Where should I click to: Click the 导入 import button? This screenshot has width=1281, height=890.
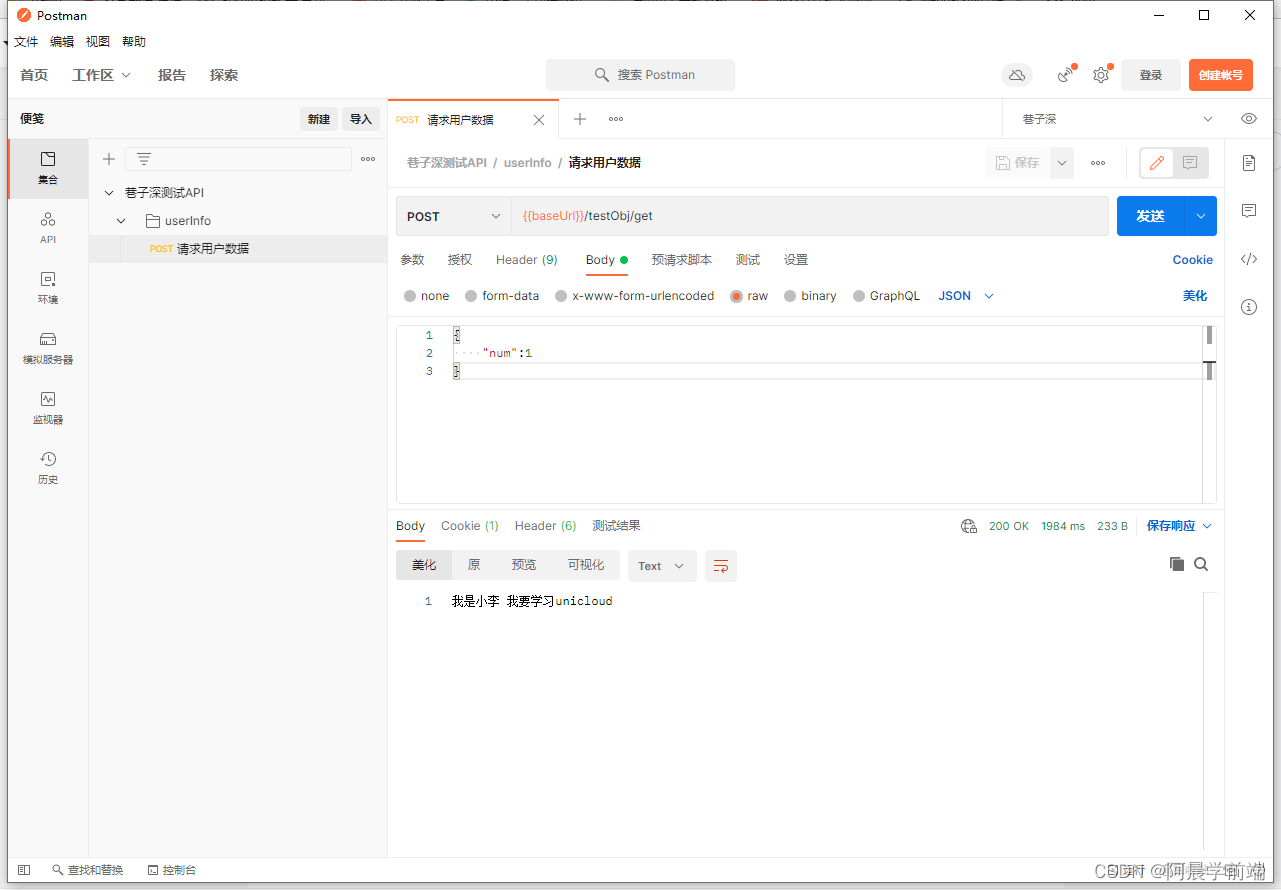click(361, 119)
